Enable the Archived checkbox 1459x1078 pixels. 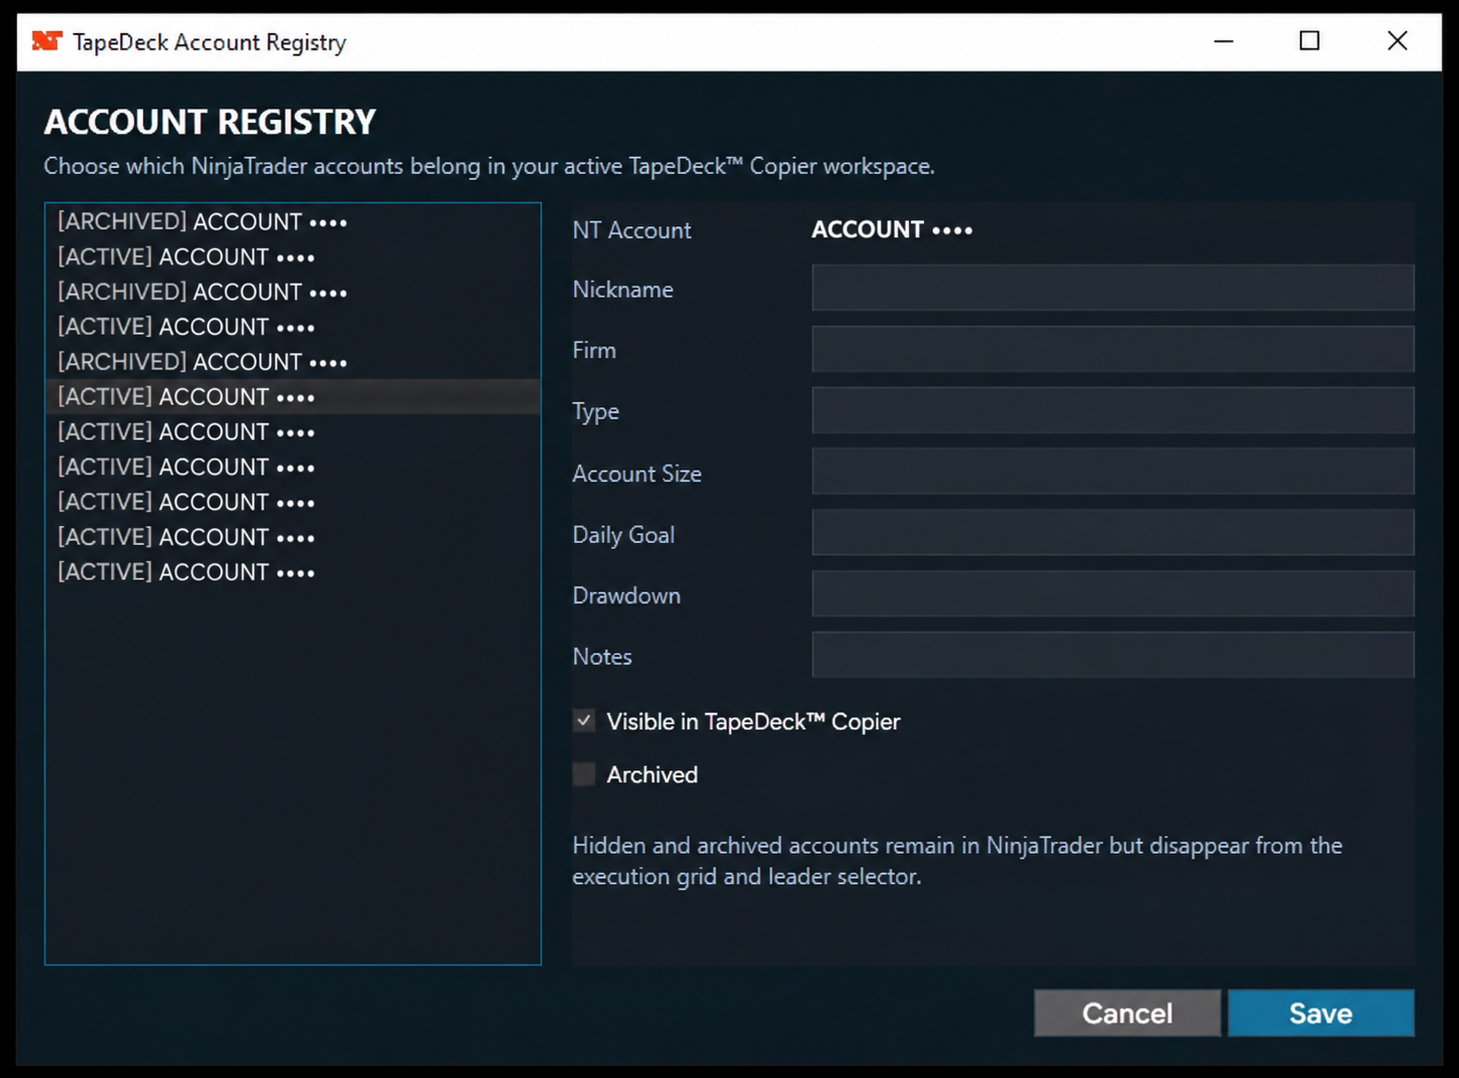584,774
